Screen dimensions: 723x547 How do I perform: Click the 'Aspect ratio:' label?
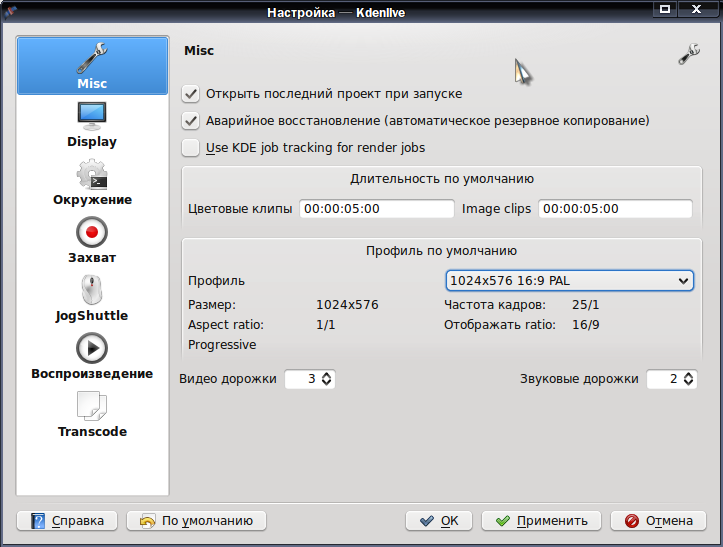click(225, 325)
